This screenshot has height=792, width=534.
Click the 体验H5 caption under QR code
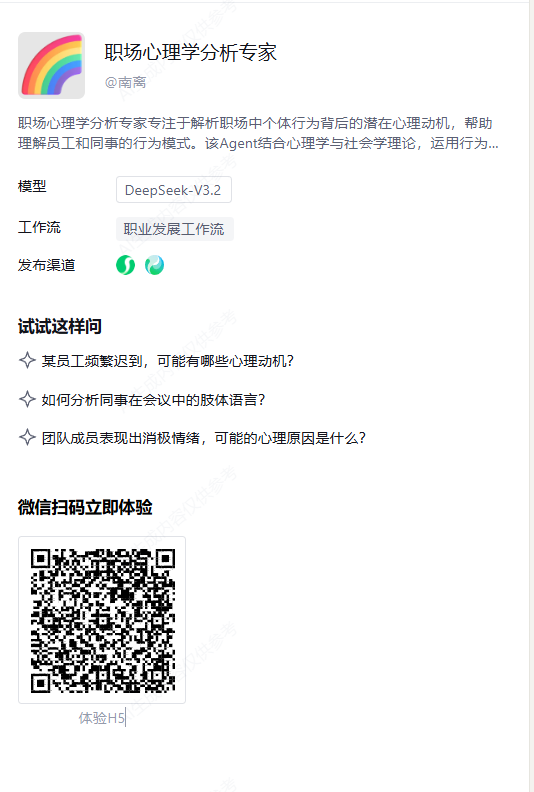(x=102, y=718)
